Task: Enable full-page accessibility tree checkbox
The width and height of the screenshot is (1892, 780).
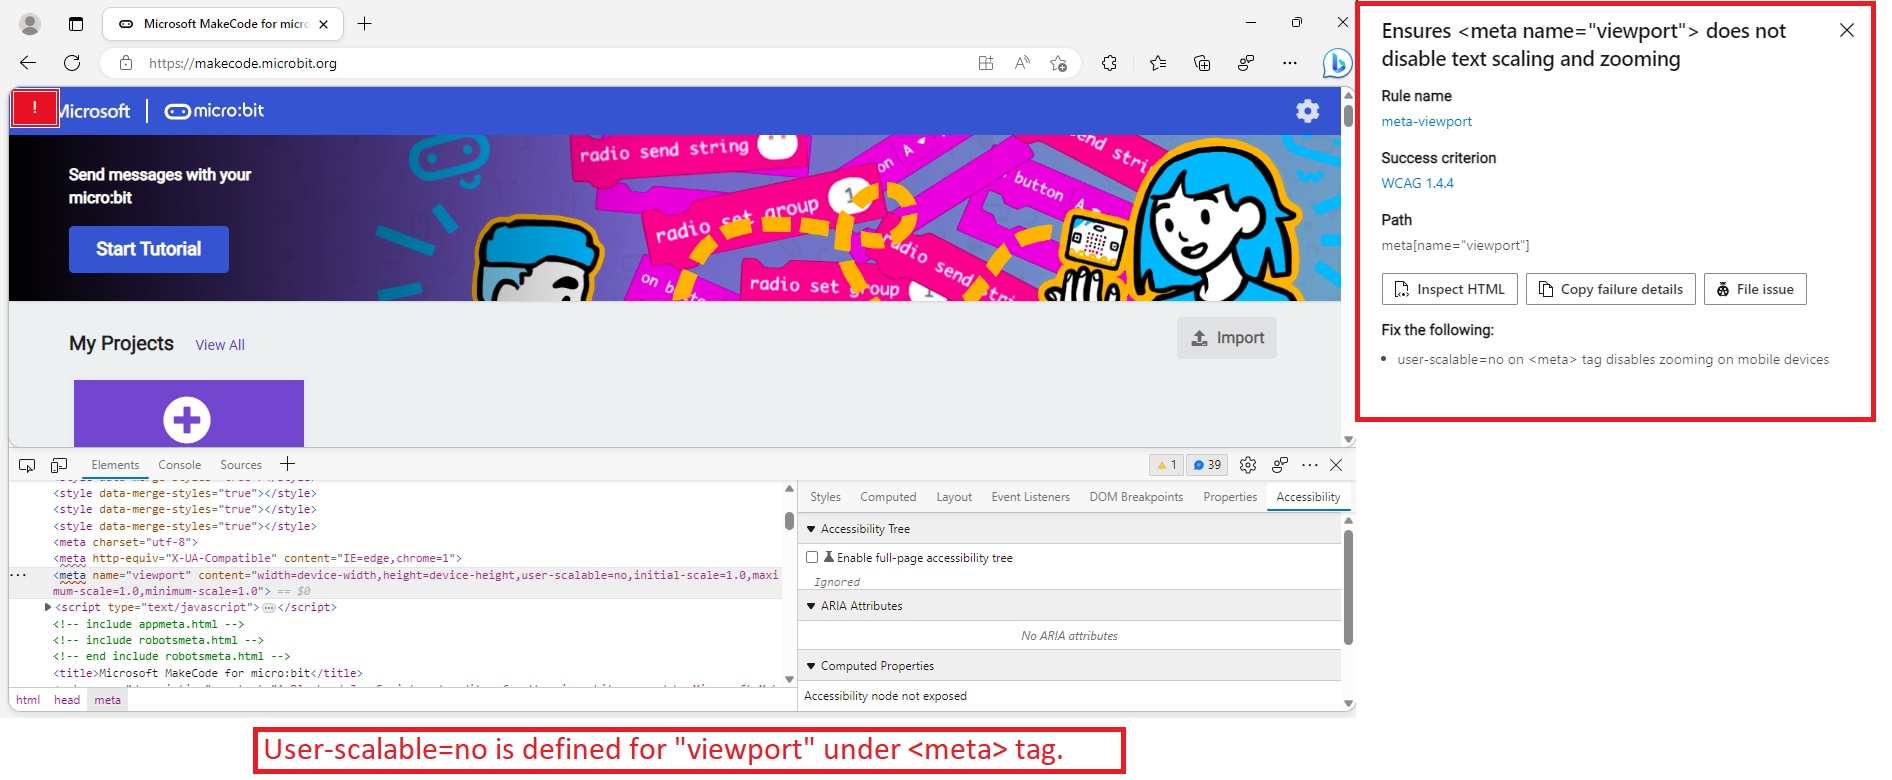Action: click(812, 557)
